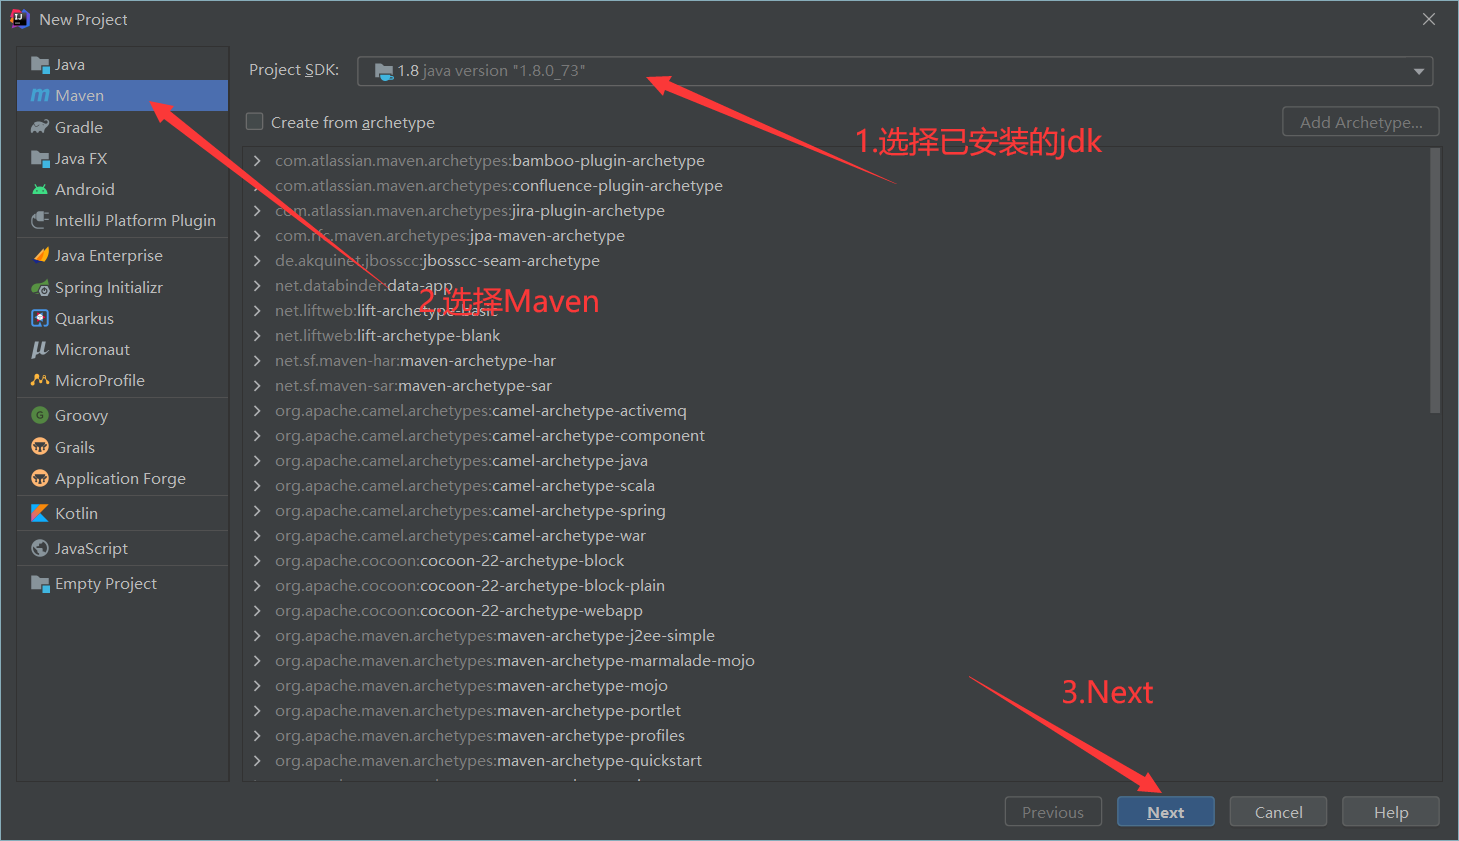
Task: Click the Application Forge icon
Action: pyautogui.click(x=40, y=478)
